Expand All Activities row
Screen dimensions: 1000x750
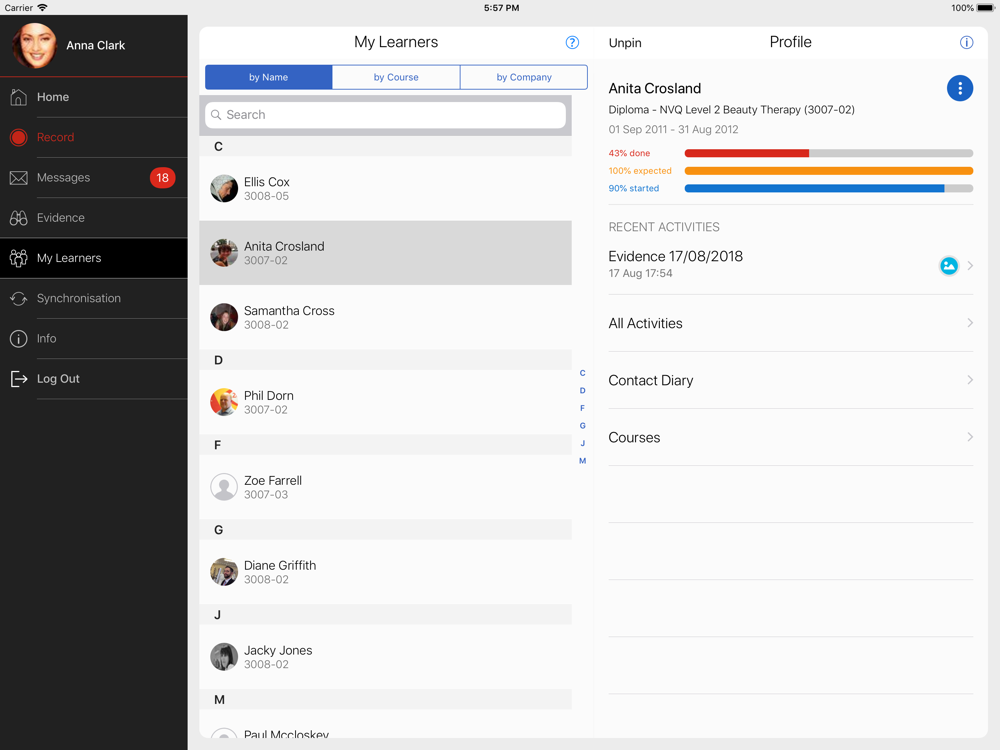tap(791, 323)
